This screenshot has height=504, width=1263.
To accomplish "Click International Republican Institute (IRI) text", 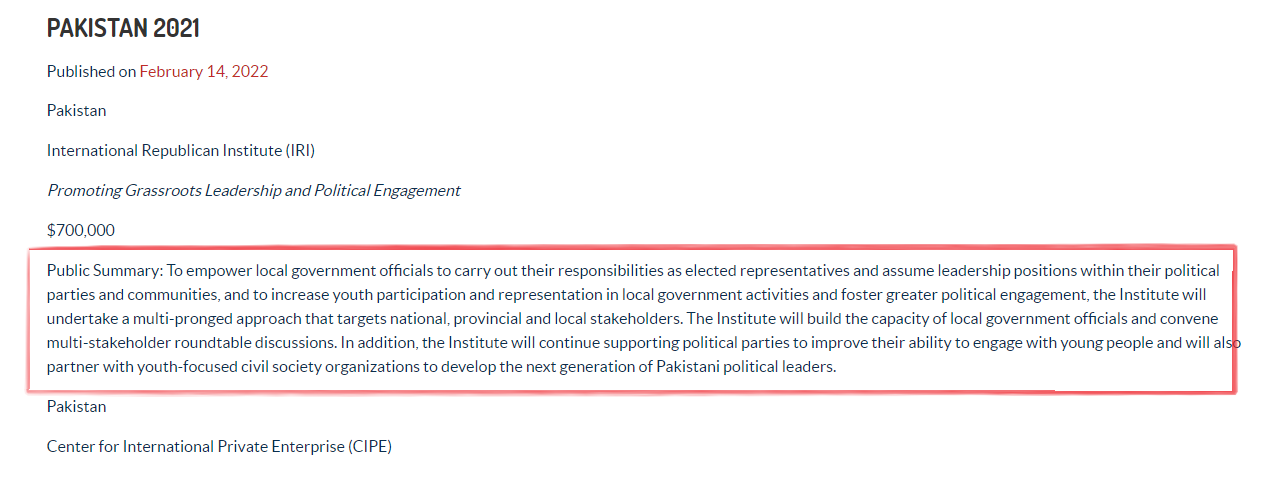I will coord(181,150).
